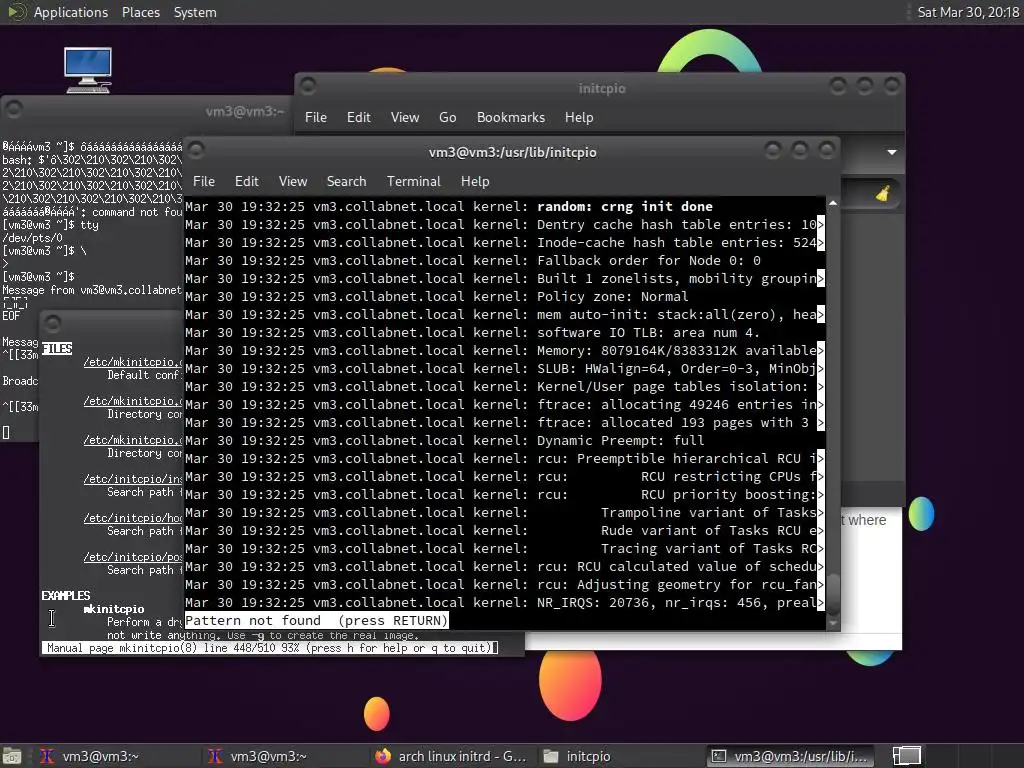This screenshot has width=1024, height=768.
Task: Click the folder icon of initcpio taskbar entry
Action: 551,756
